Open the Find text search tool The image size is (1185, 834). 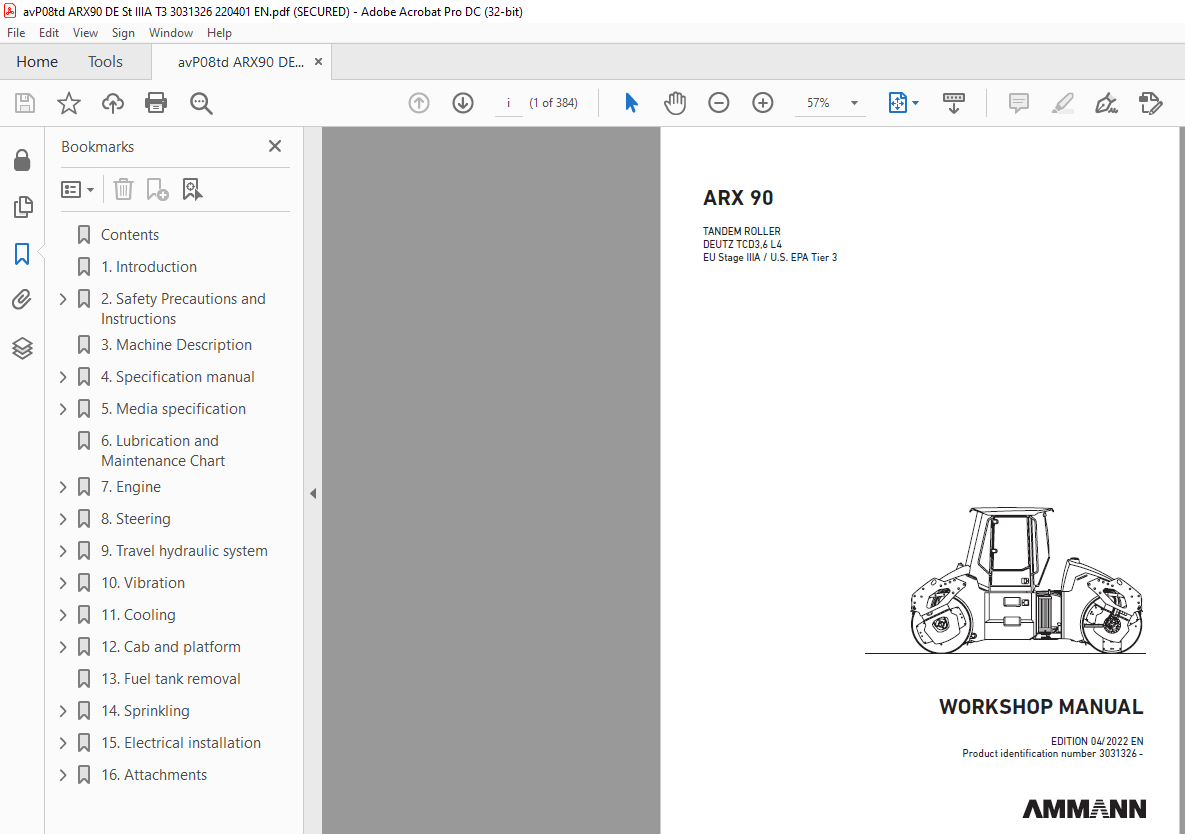[x=201, y=103]
